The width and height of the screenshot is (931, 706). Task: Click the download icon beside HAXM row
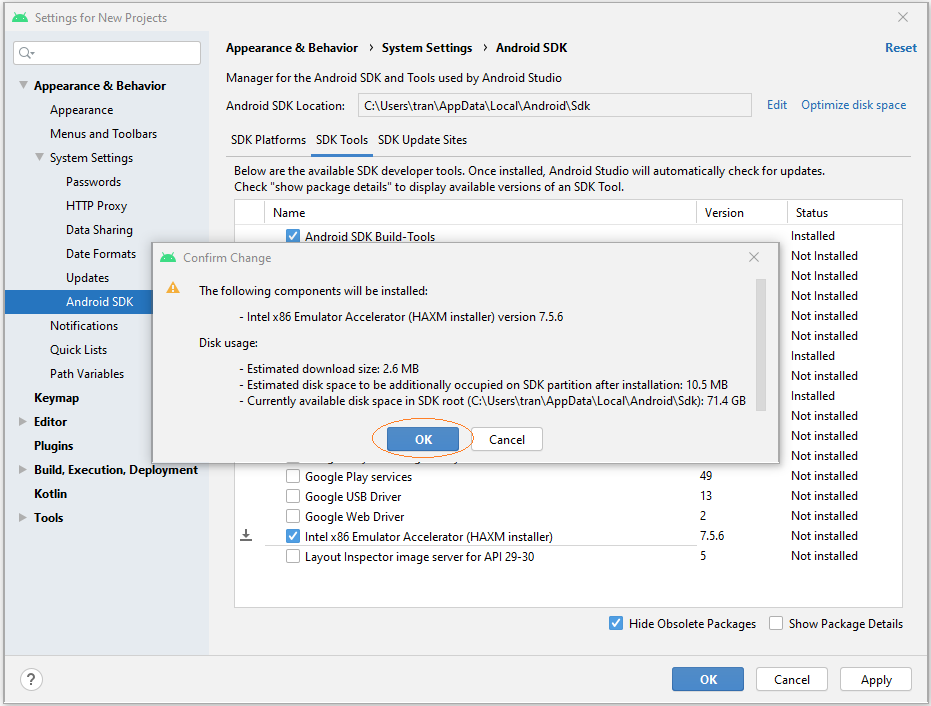[246, 536]
